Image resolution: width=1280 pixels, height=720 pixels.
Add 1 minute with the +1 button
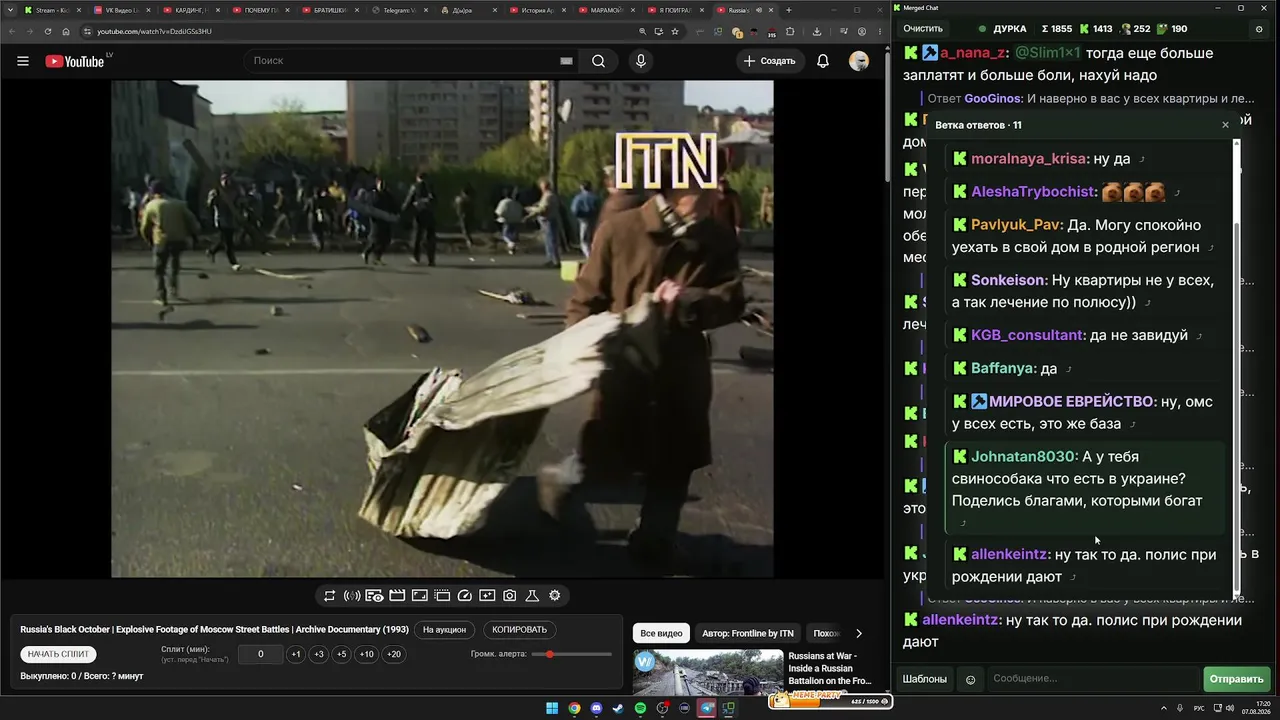pyautogui.click(x=296, y=654)
